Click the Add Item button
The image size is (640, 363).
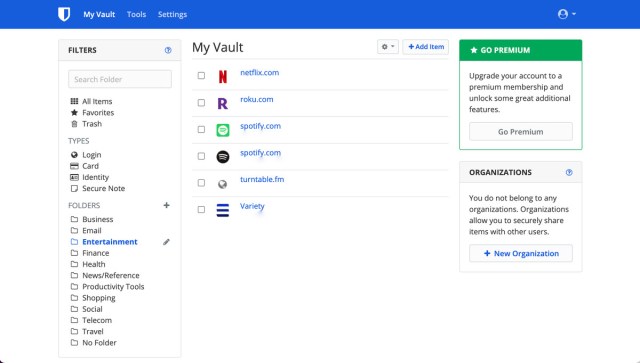[426, 47]
